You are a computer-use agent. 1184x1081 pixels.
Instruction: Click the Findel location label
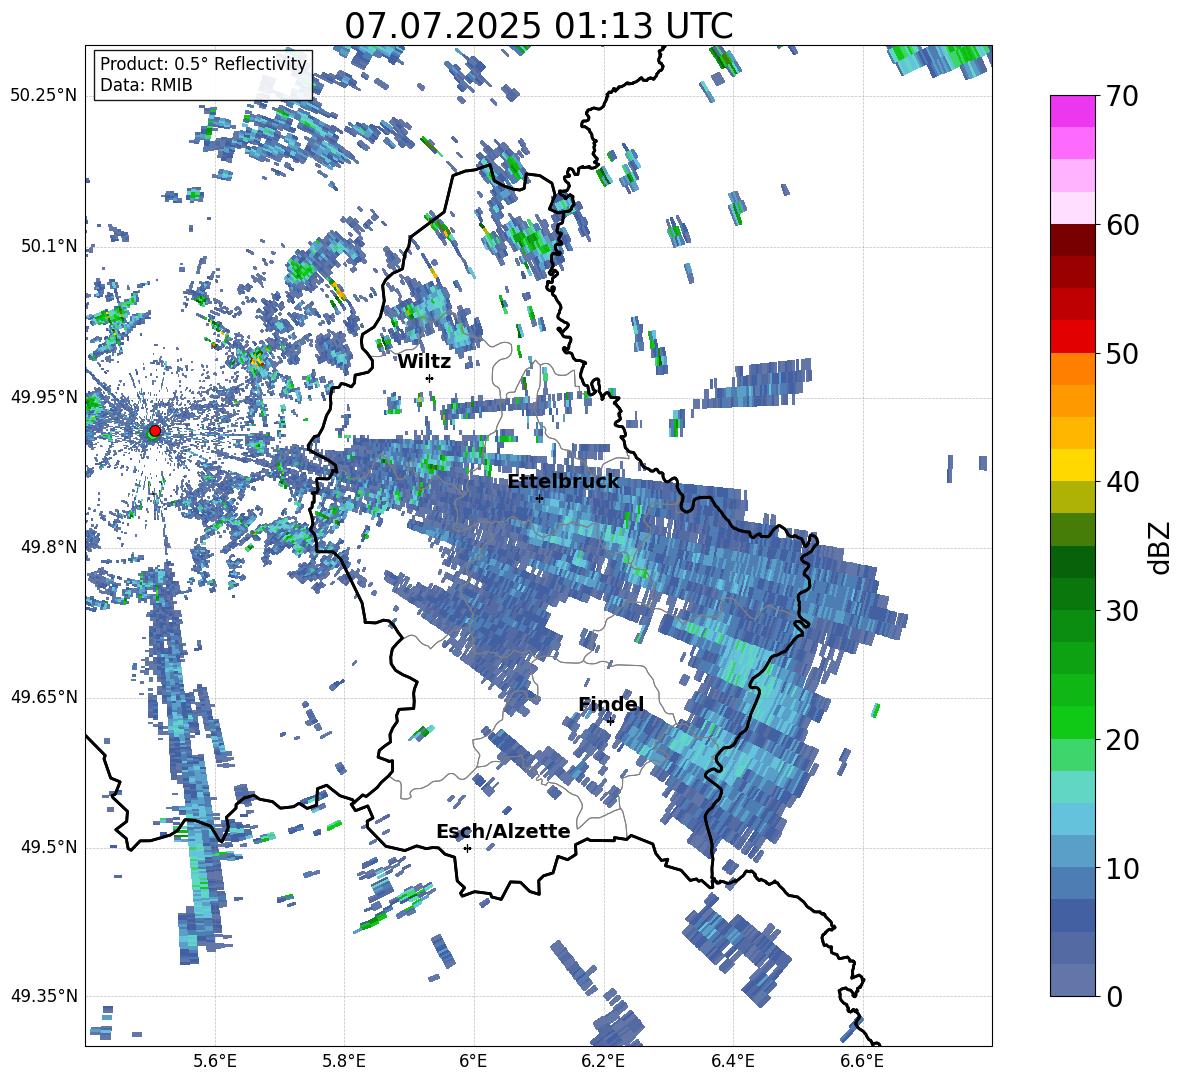611,704
